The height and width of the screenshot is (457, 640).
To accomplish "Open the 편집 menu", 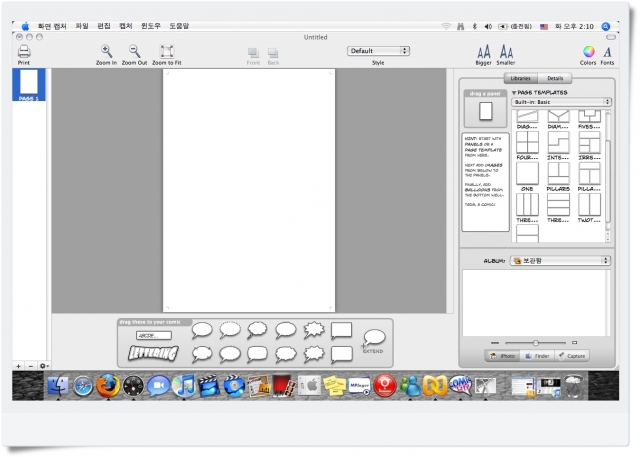I will click(x=104, y=26).
